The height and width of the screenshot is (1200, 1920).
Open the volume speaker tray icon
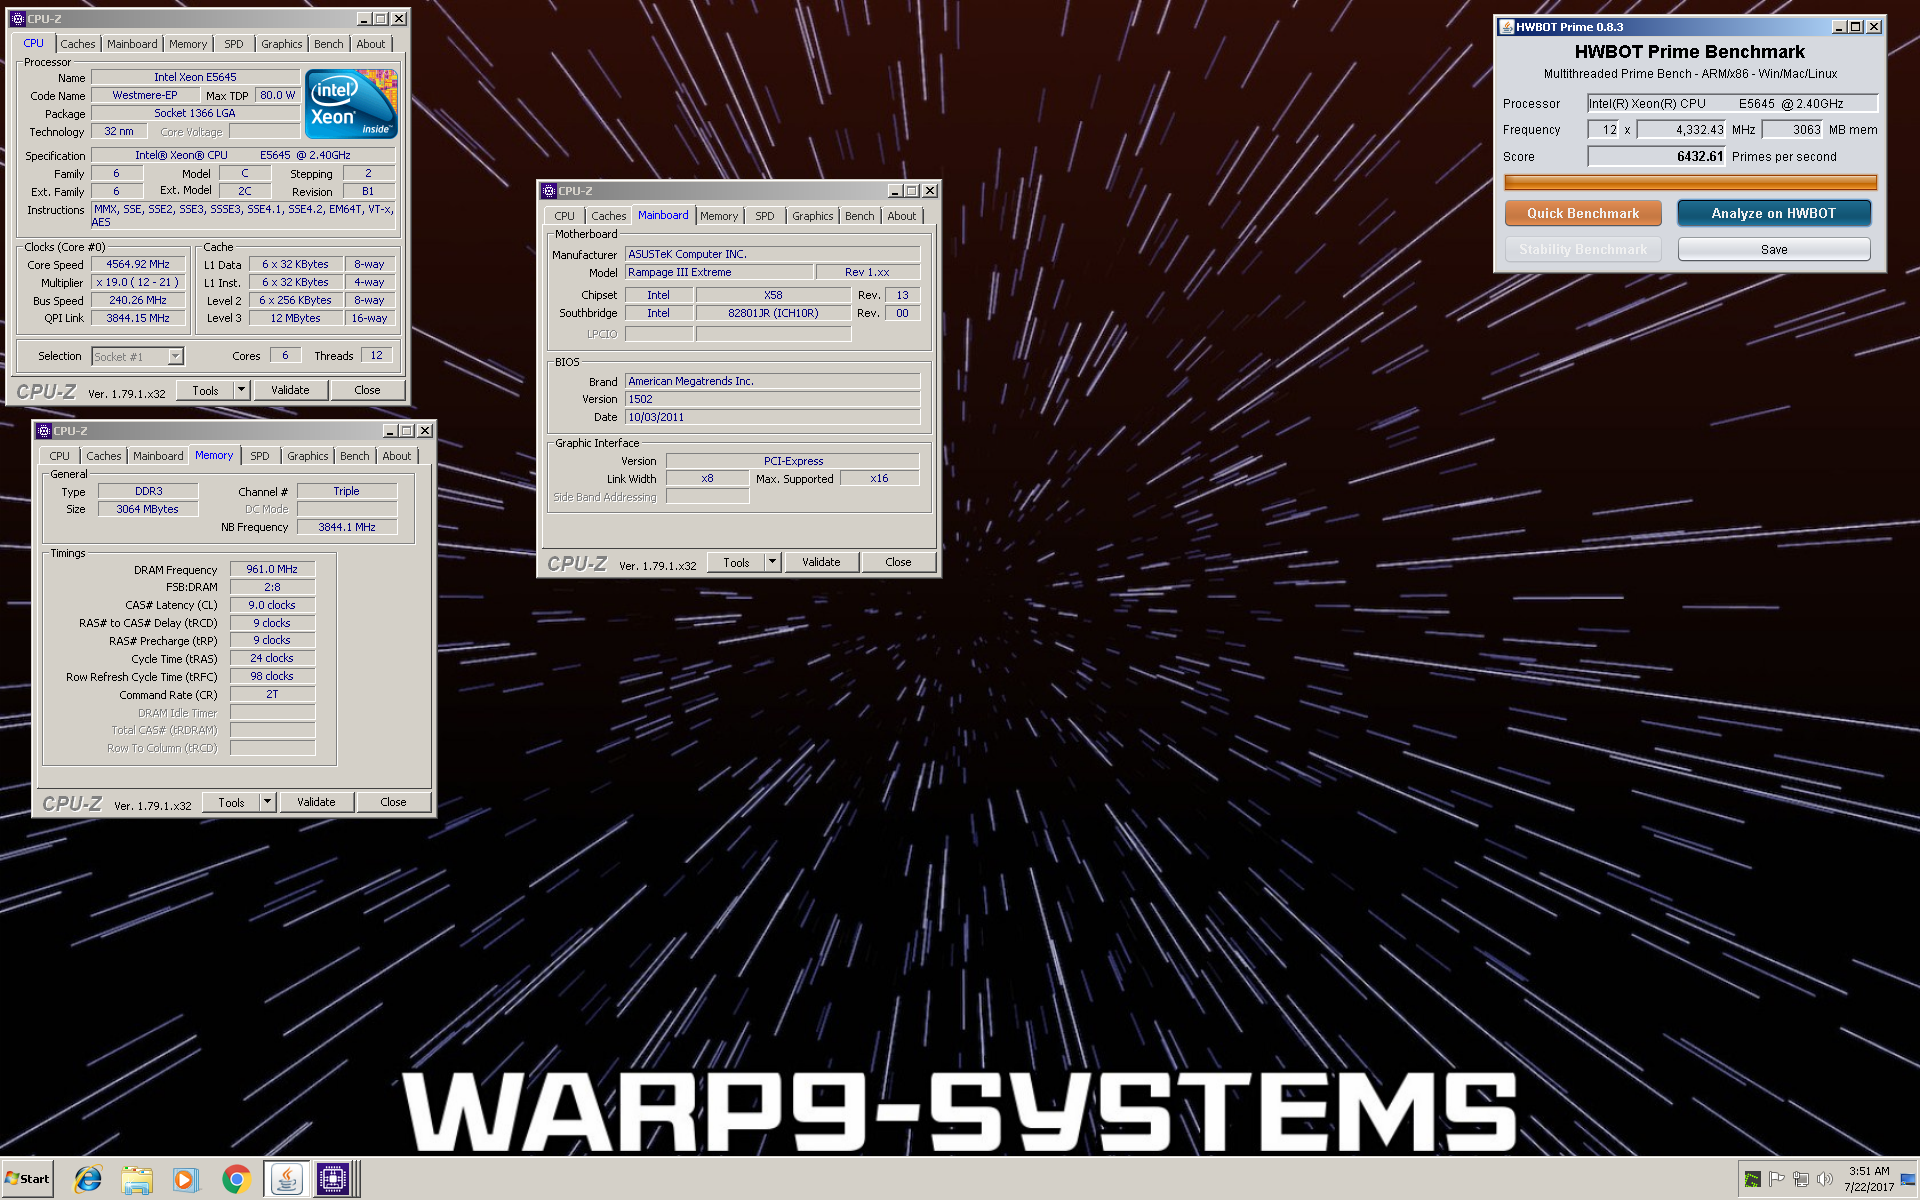(x=1825, y=1179)
